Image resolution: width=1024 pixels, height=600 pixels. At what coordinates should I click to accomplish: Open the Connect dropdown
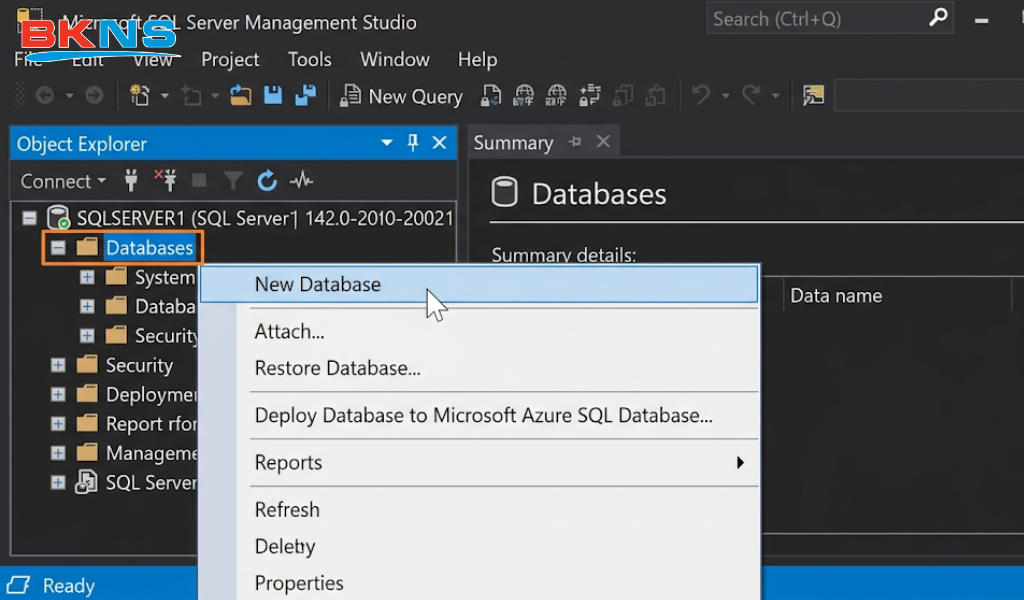[63, 181]
